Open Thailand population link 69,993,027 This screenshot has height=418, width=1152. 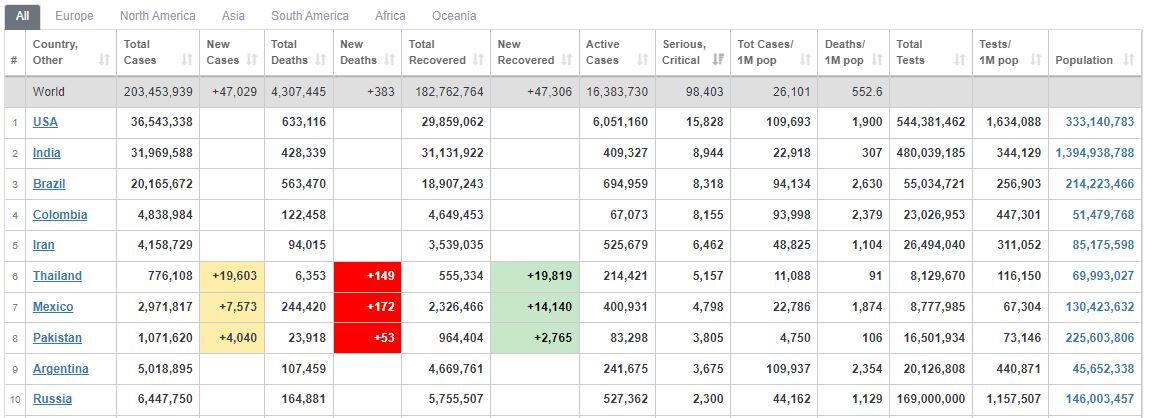pos(1104,276)
